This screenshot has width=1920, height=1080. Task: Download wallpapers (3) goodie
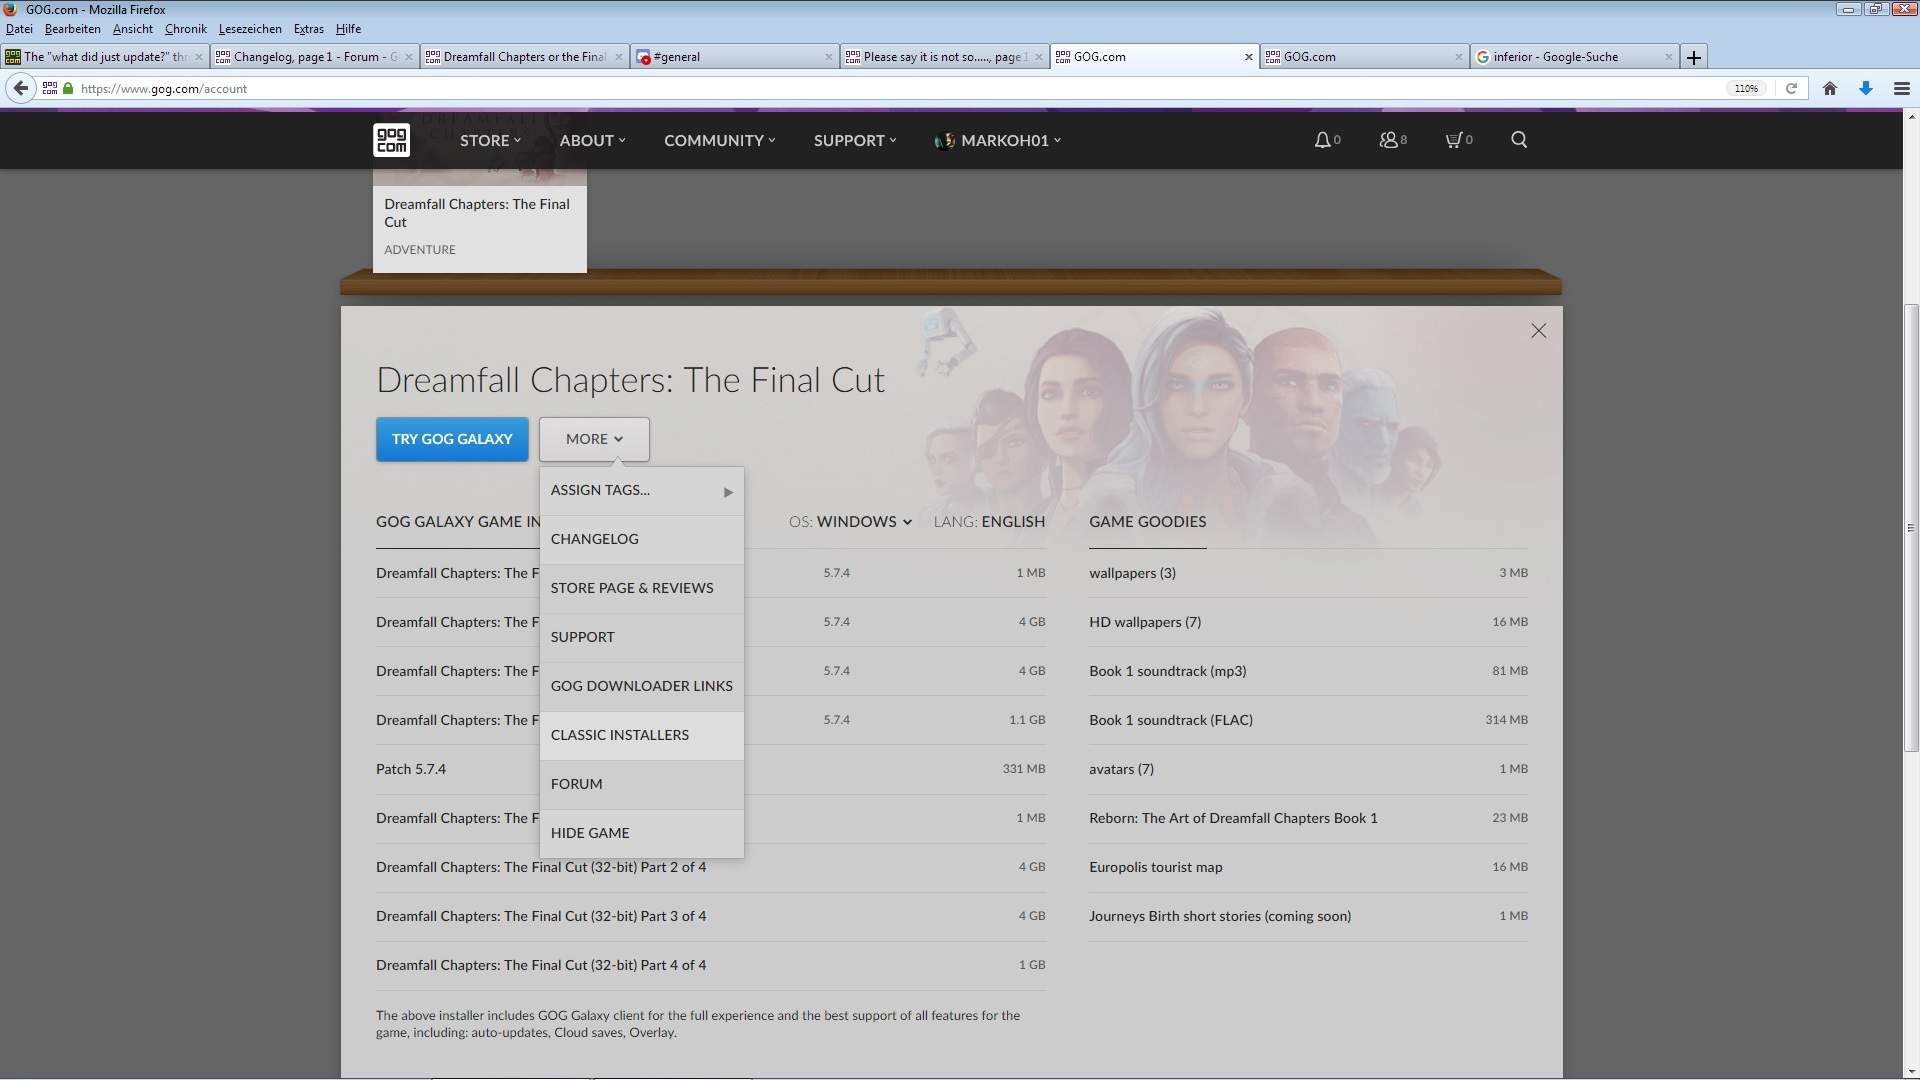point(1308,573)
